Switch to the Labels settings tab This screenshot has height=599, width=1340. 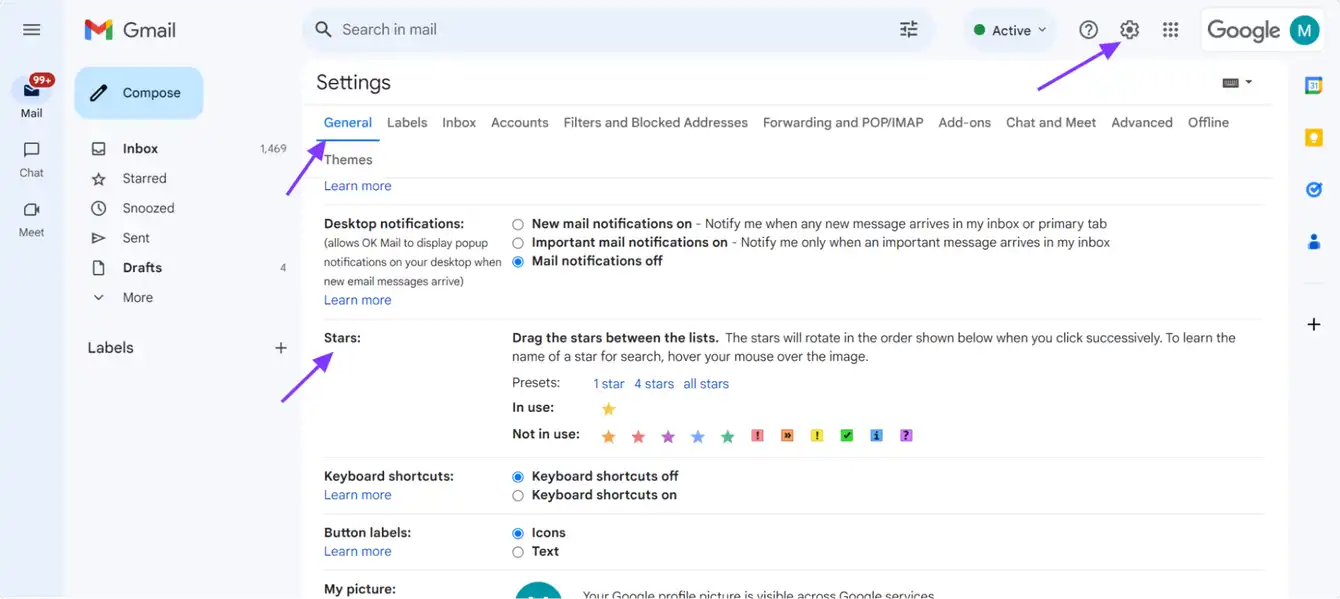pyautogui.click(x=407, y=122)
